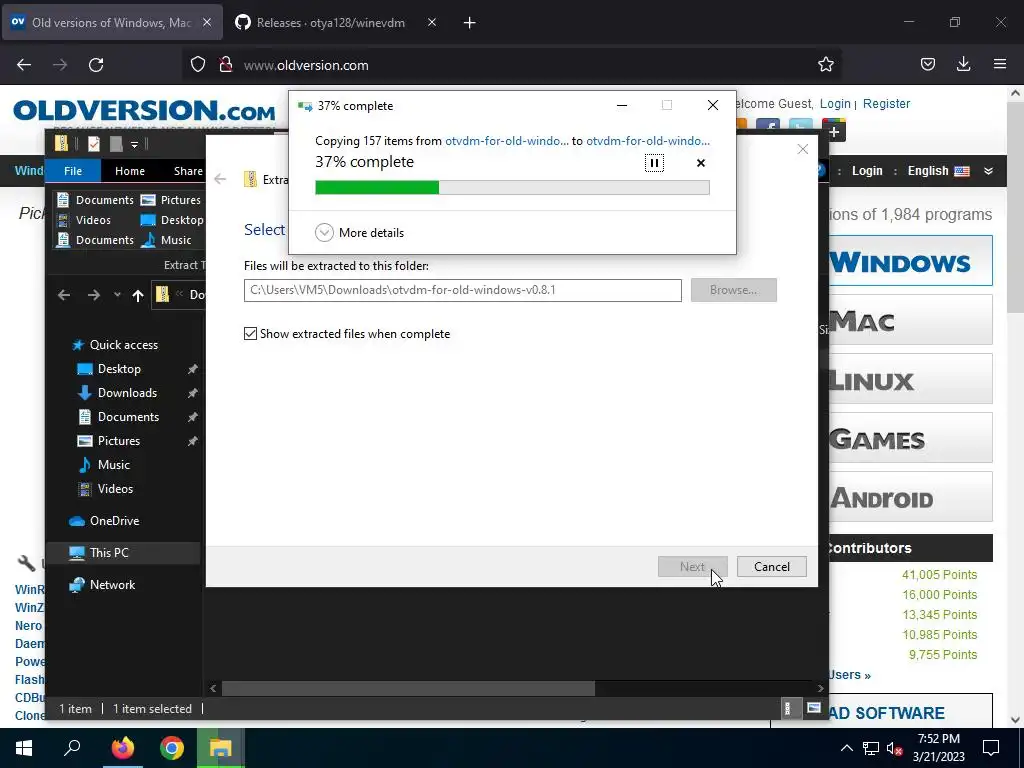The image size is (1024, 768).
Task: Select the Mac platform button
Action: click(x=910, y=320)
